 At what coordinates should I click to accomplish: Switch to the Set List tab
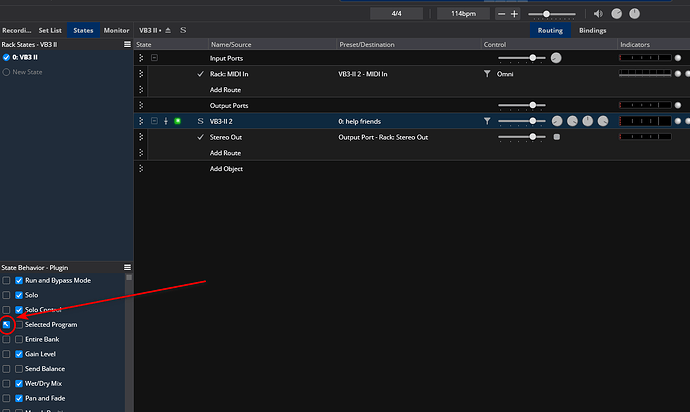pyautogui.click(x=50, y=30)
